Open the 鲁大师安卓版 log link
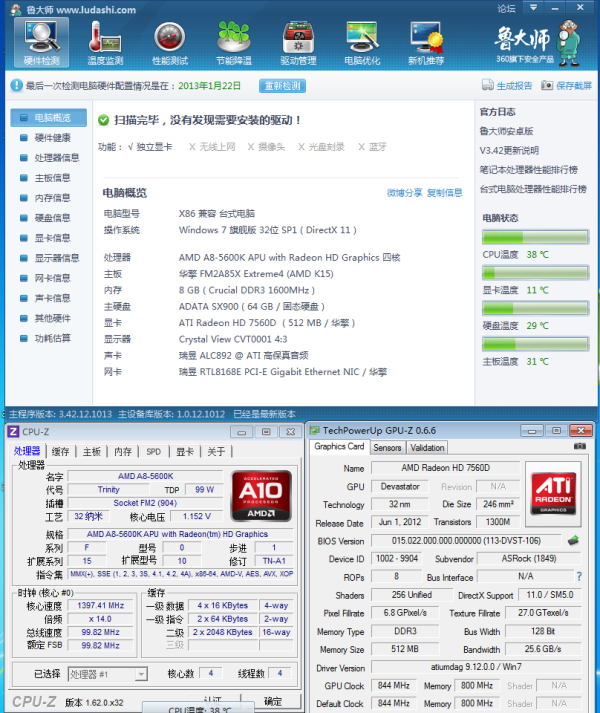This screenshot has width=600, height=713. pos(506,131)
